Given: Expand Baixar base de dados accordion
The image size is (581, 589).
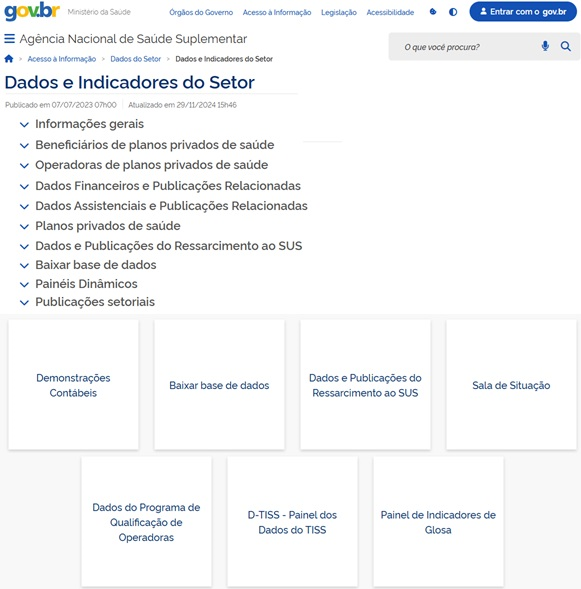Looking at the screenshot, I should (88, 265).
